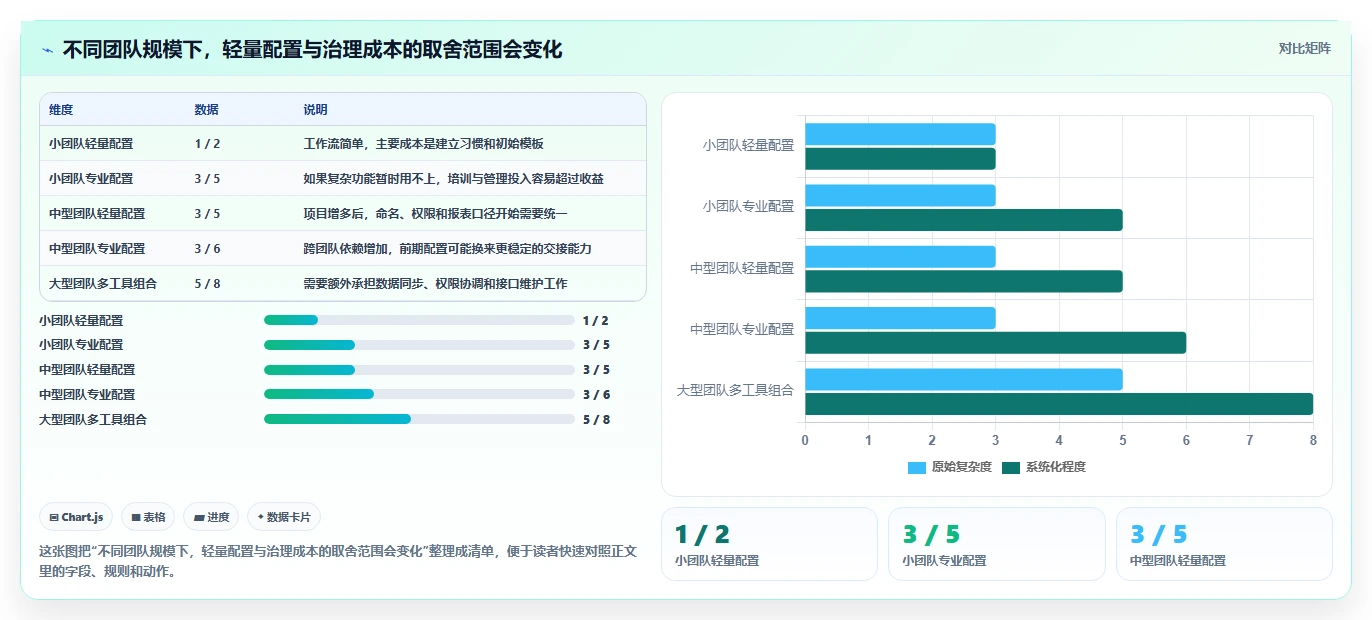1372x620 pixels.
Task: Click the 3 / 6 value beside the progress bars
Action: [596, 395]
